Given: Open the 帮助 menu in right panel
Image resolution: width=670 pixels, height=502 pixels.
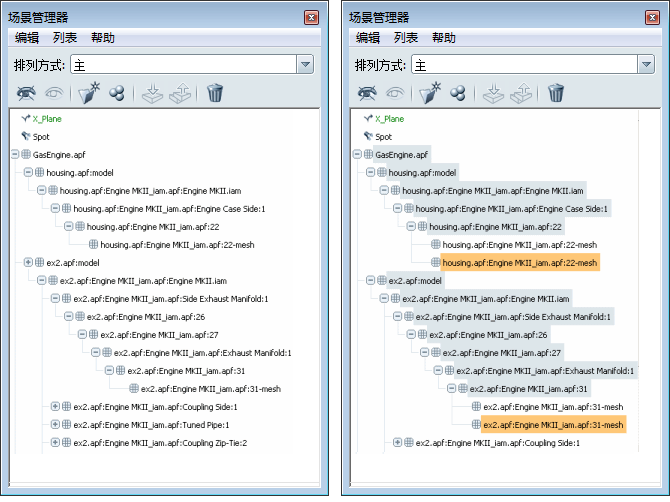Looking at the screenshot, I should [443, 38].
